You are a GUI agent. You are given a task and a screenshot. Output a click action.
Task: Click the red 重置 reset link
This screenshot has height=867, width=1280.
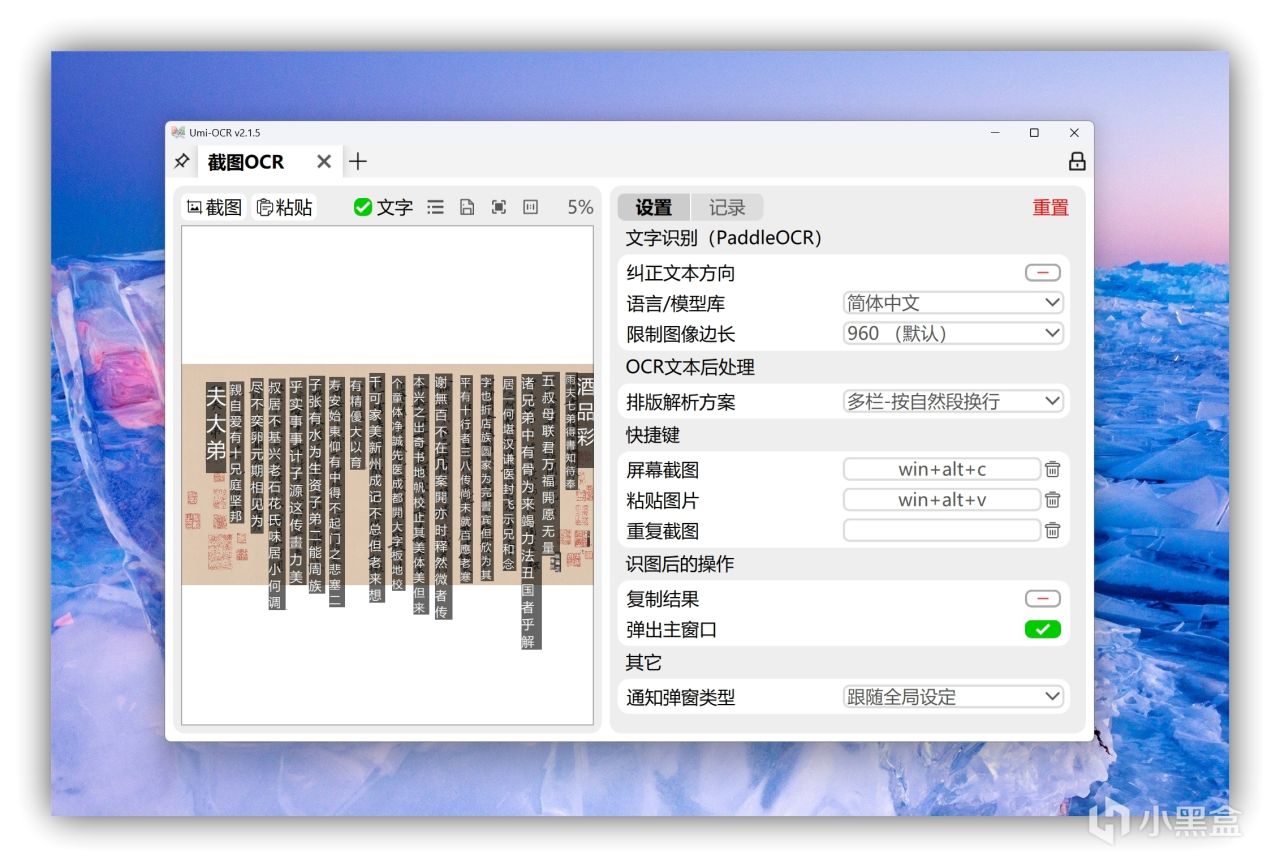coord(1049,207)
